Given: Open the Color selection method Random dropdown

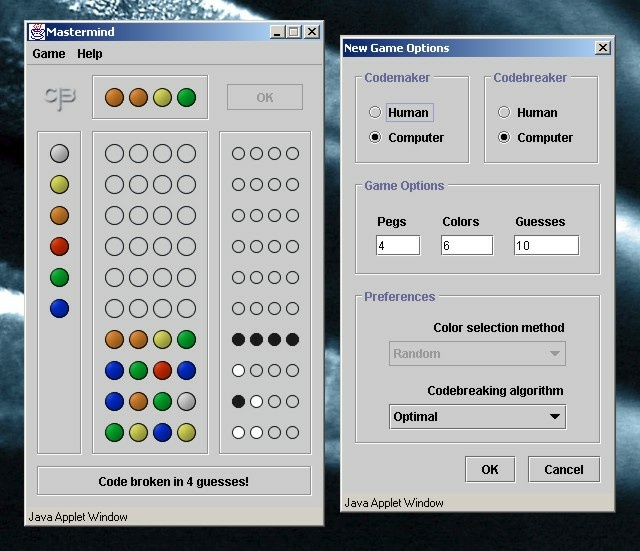Looking at the screenshot, I should [478, 353].
